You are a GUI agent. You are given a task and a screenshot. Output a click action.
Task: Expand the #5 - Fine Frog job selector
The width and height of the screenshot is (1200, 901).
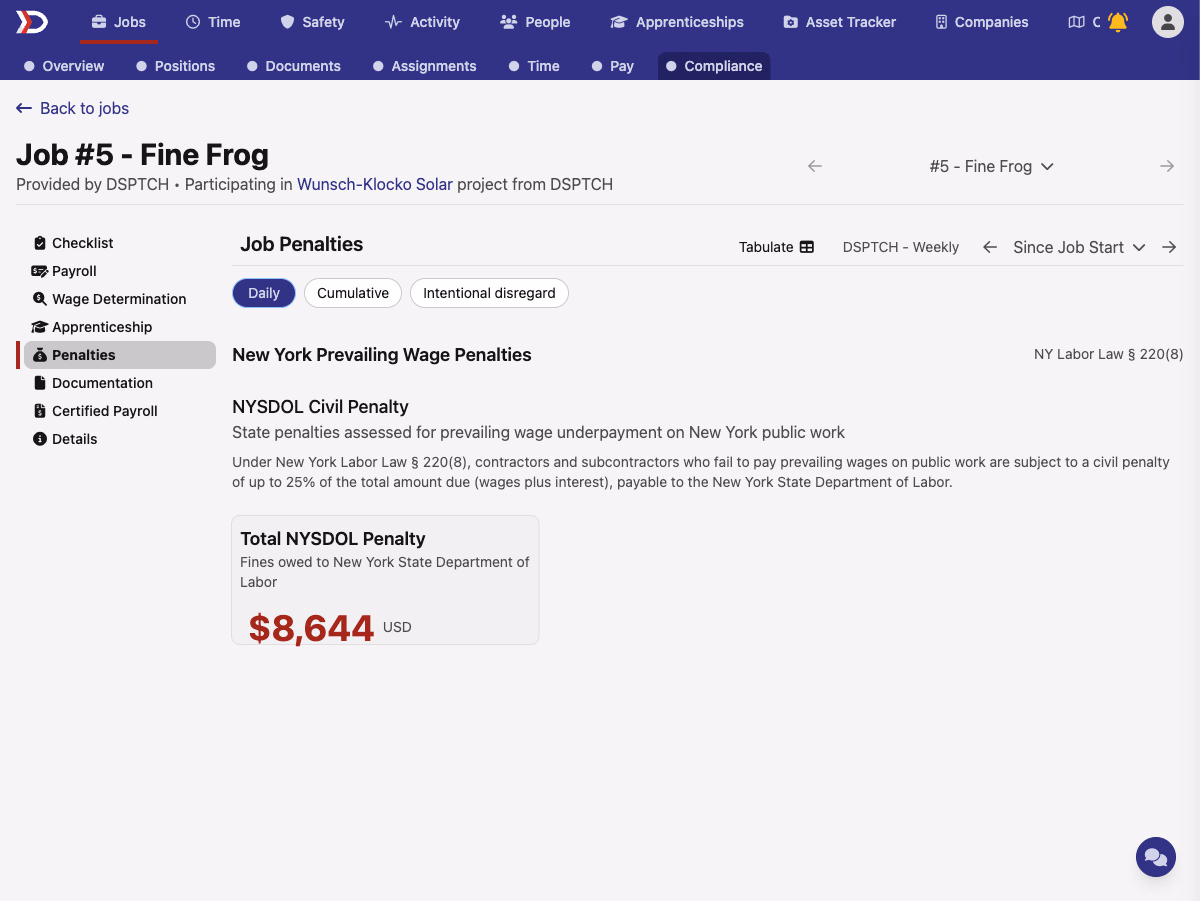(991, 166)
